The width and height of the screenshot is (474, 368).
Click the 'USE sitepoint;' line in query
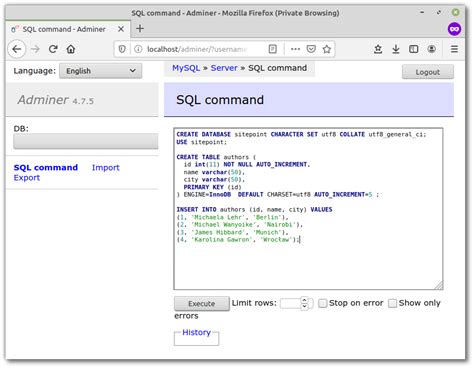pos(201,142)
